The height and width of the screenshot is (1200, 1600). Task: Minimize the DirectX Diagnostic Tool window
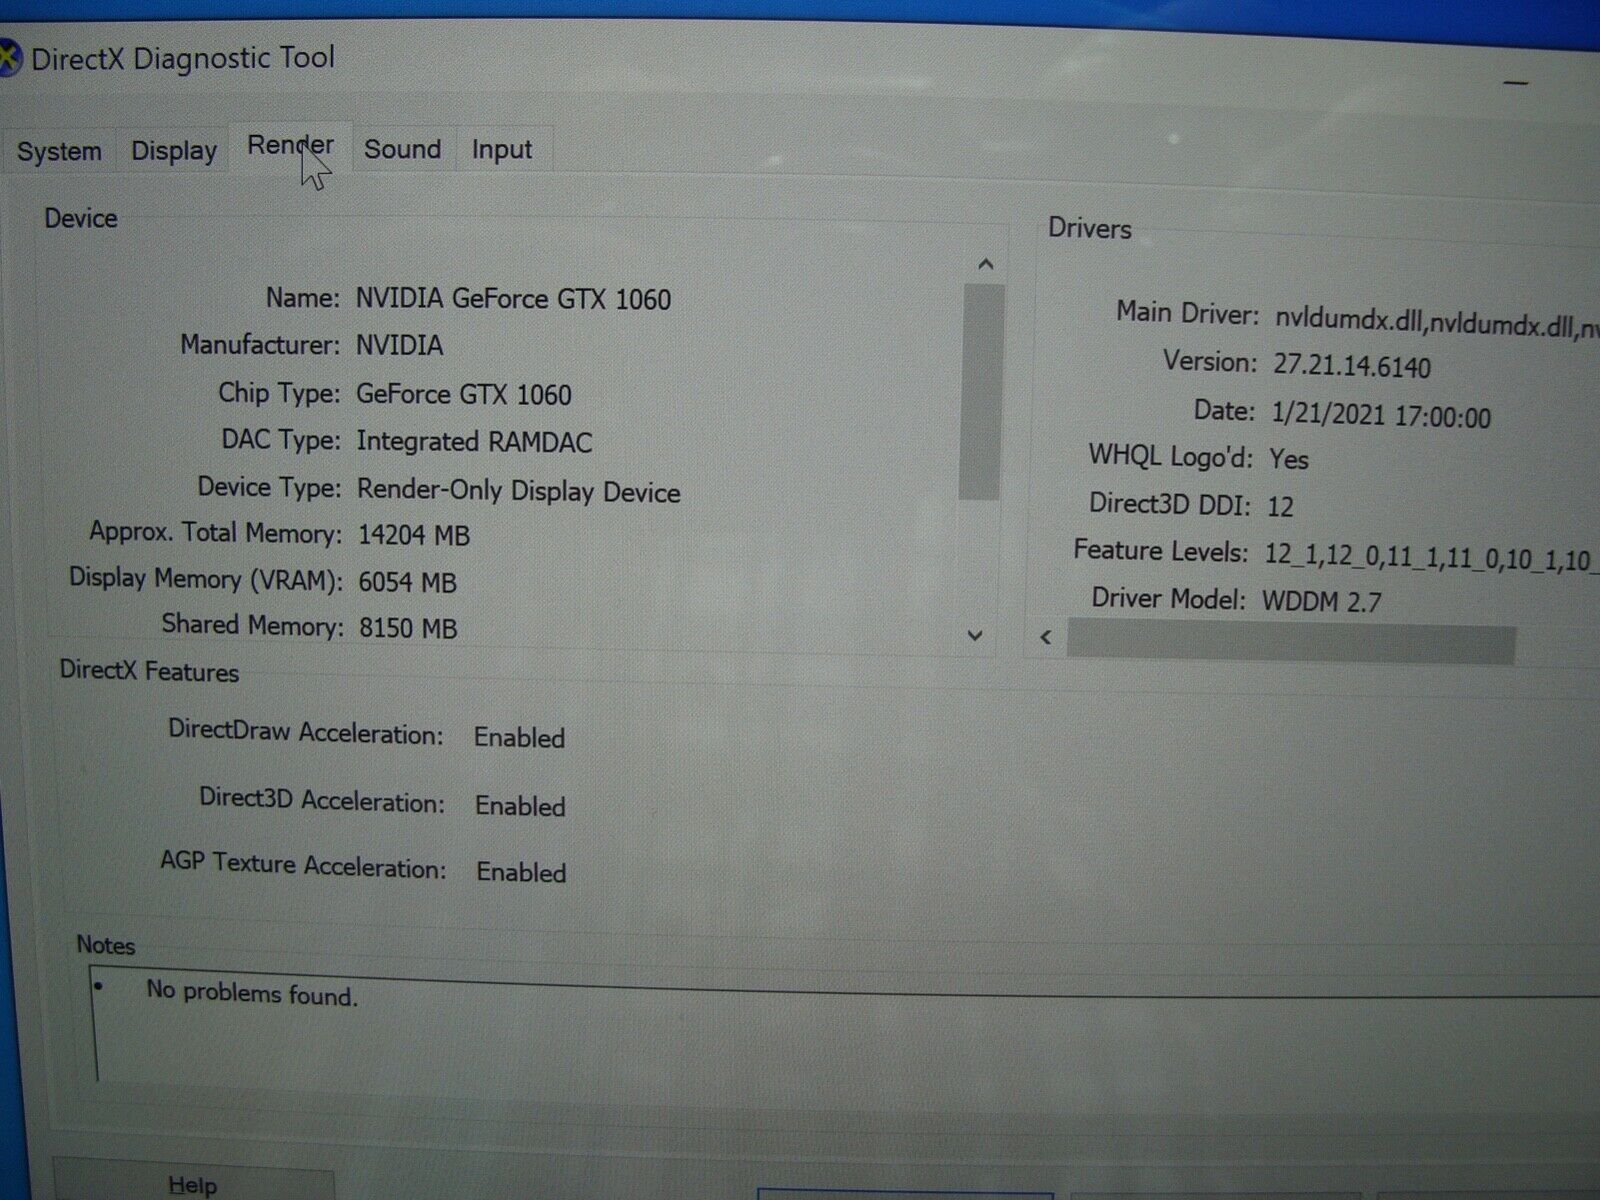(1516, 82)
